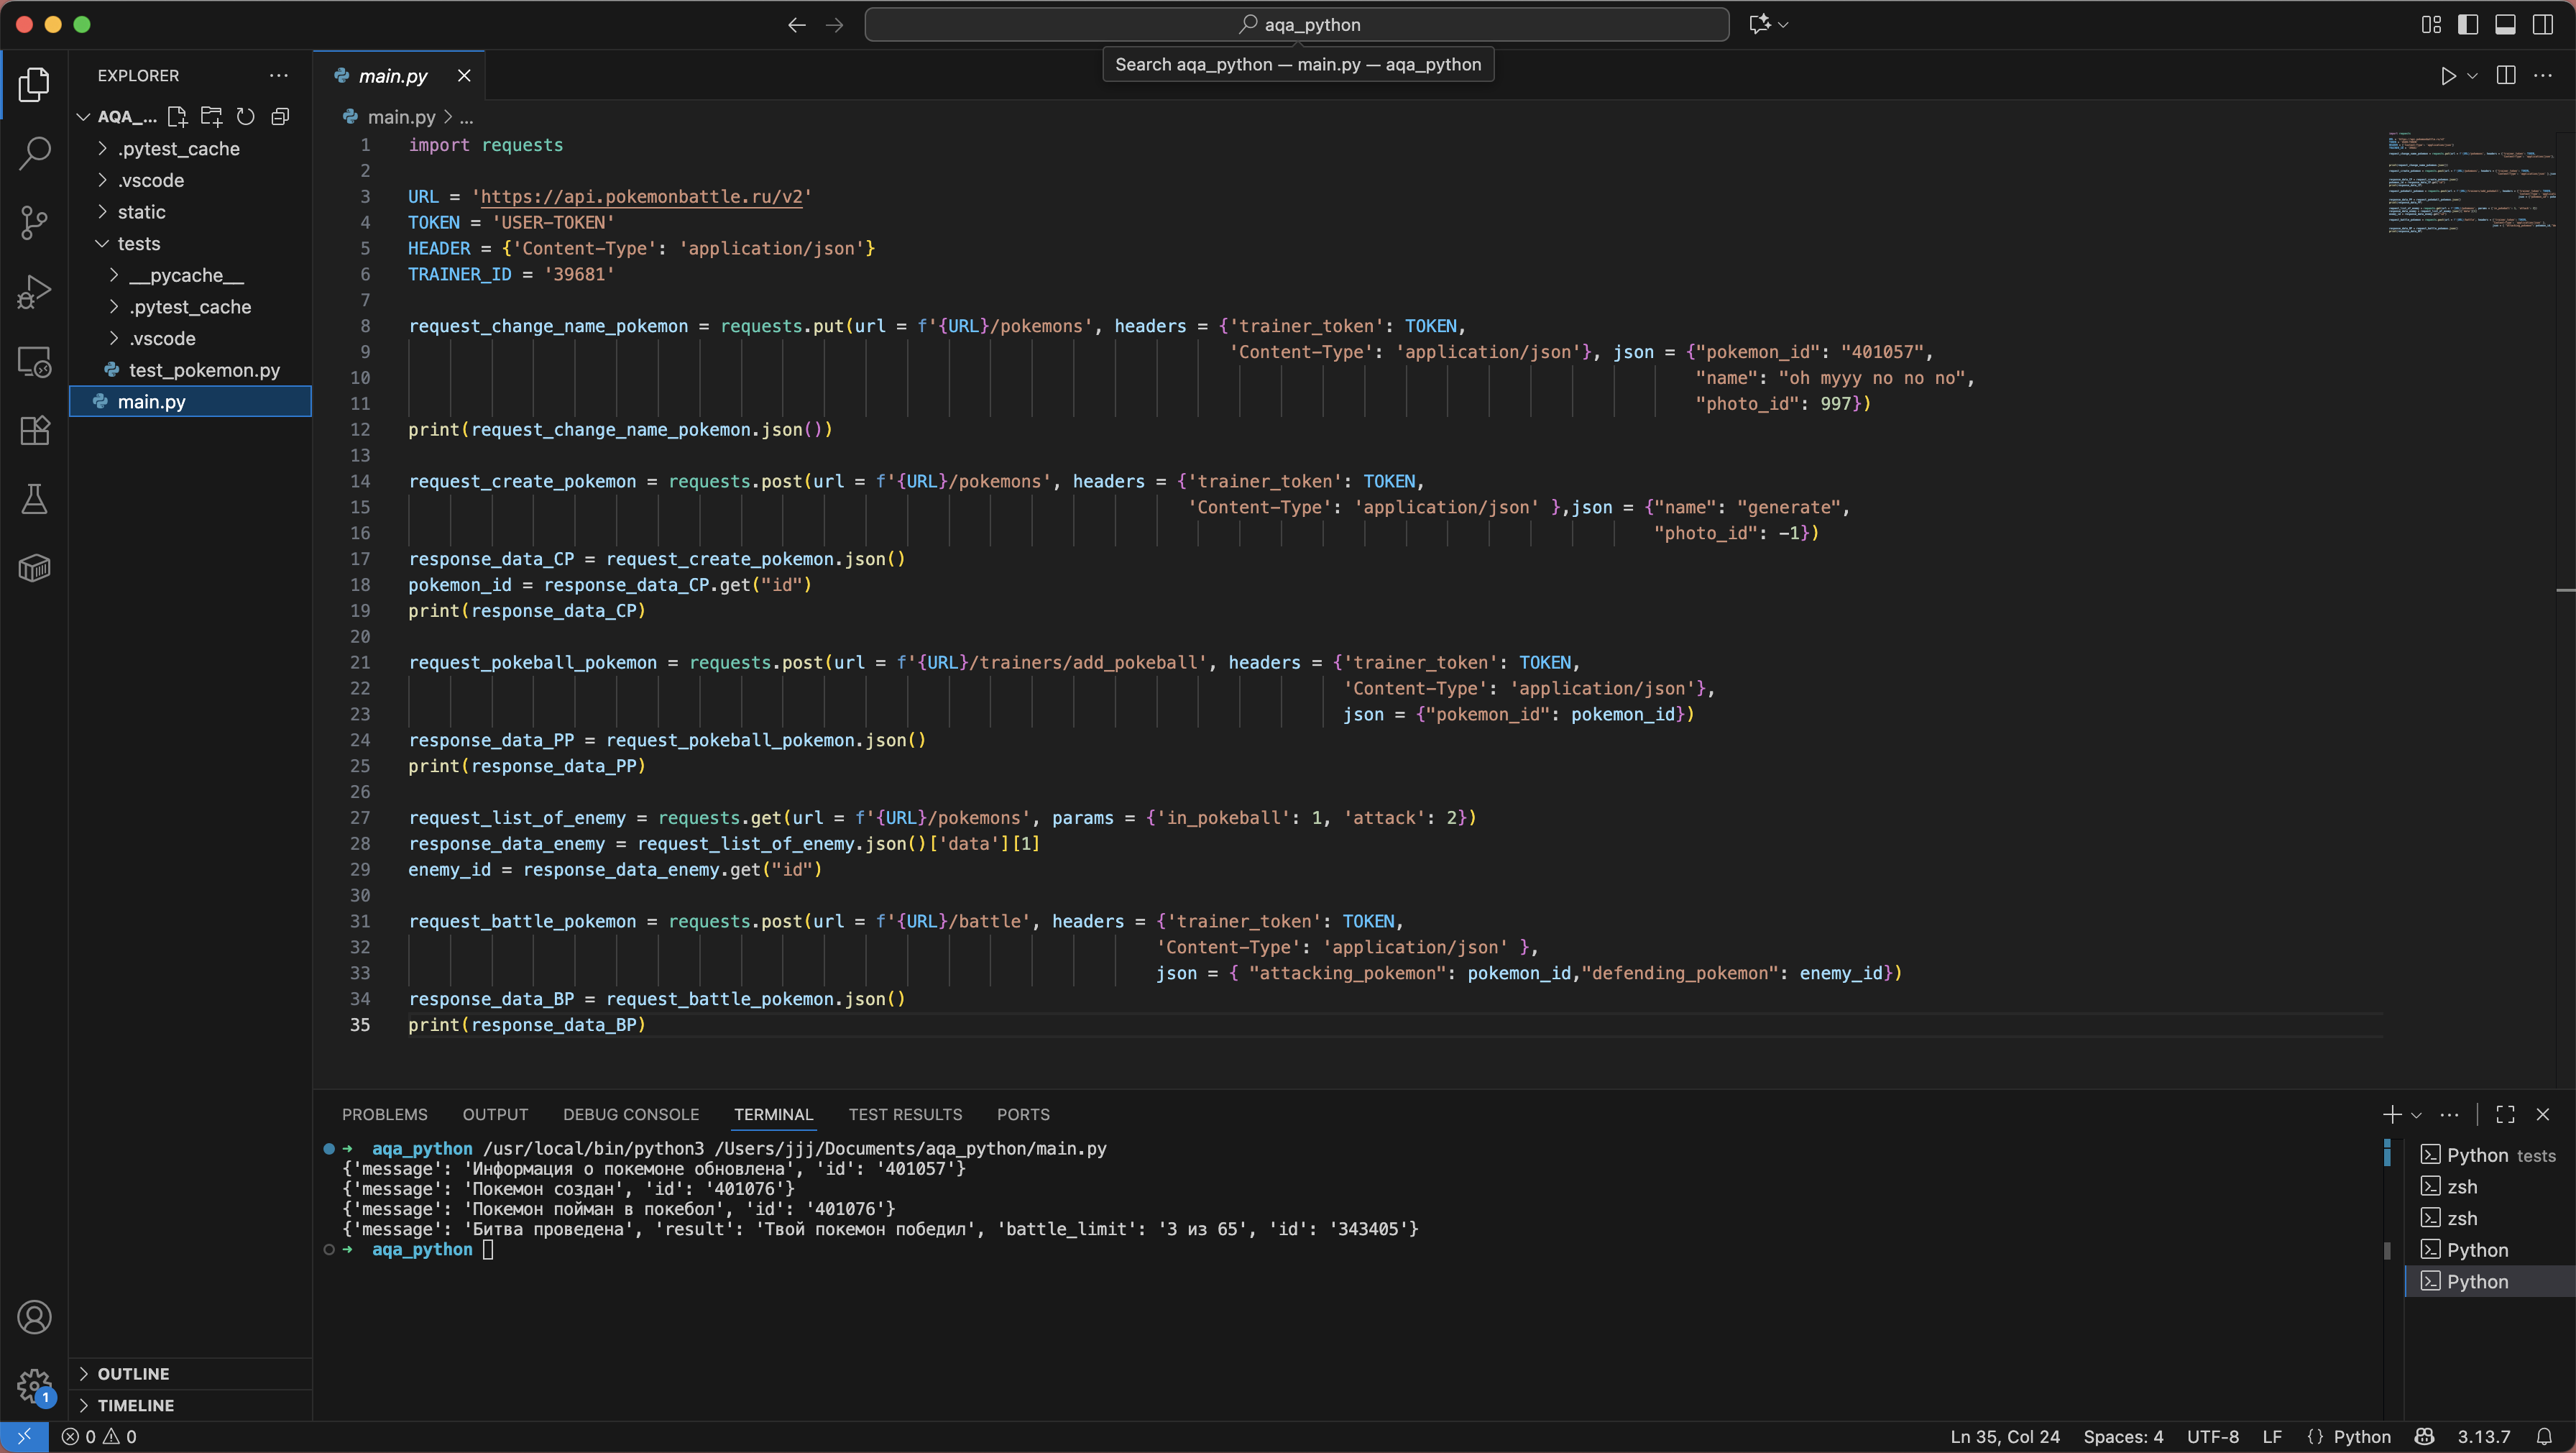Expand the OUTLINE section
This screenshot has width=2576, height=1453.
133,1373
